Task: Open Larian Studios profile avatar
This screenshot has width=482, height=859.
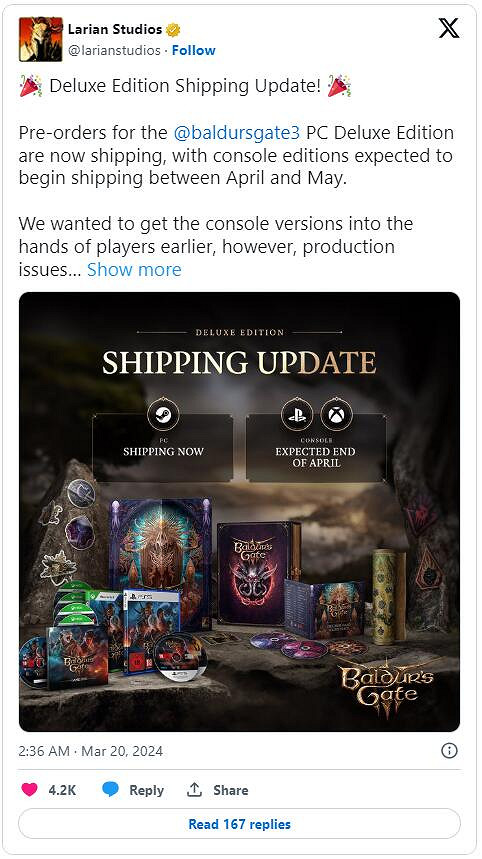Action: [41, 39]
